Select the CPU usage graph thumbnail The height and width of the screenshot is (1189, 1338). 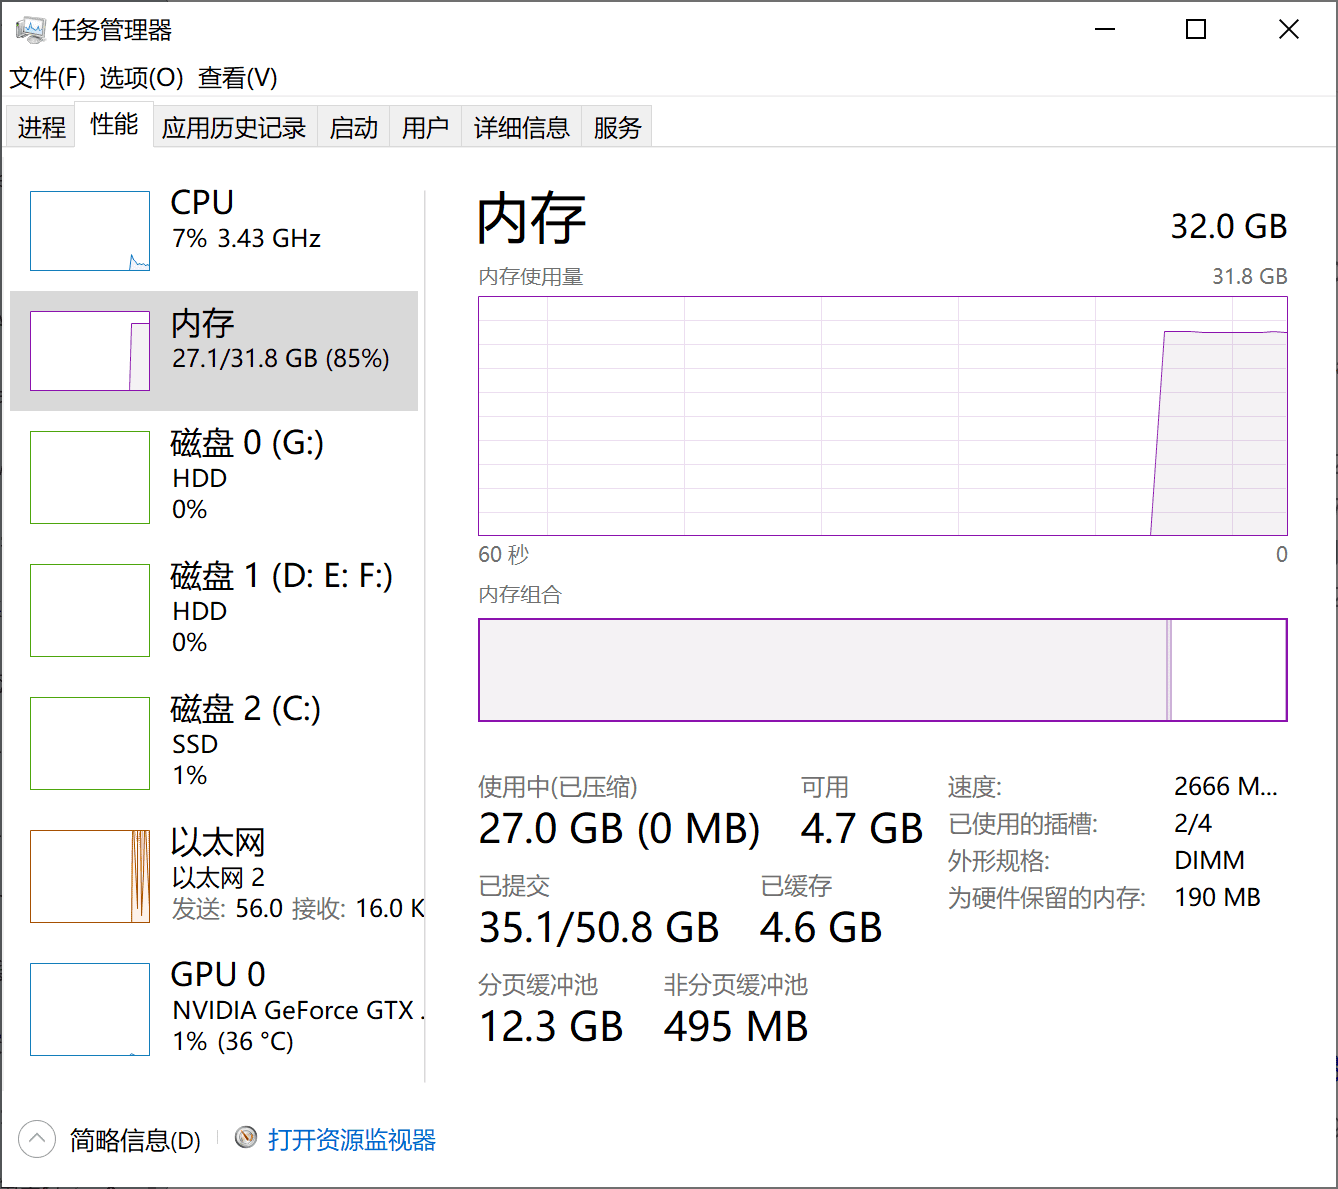click(90, 231)
